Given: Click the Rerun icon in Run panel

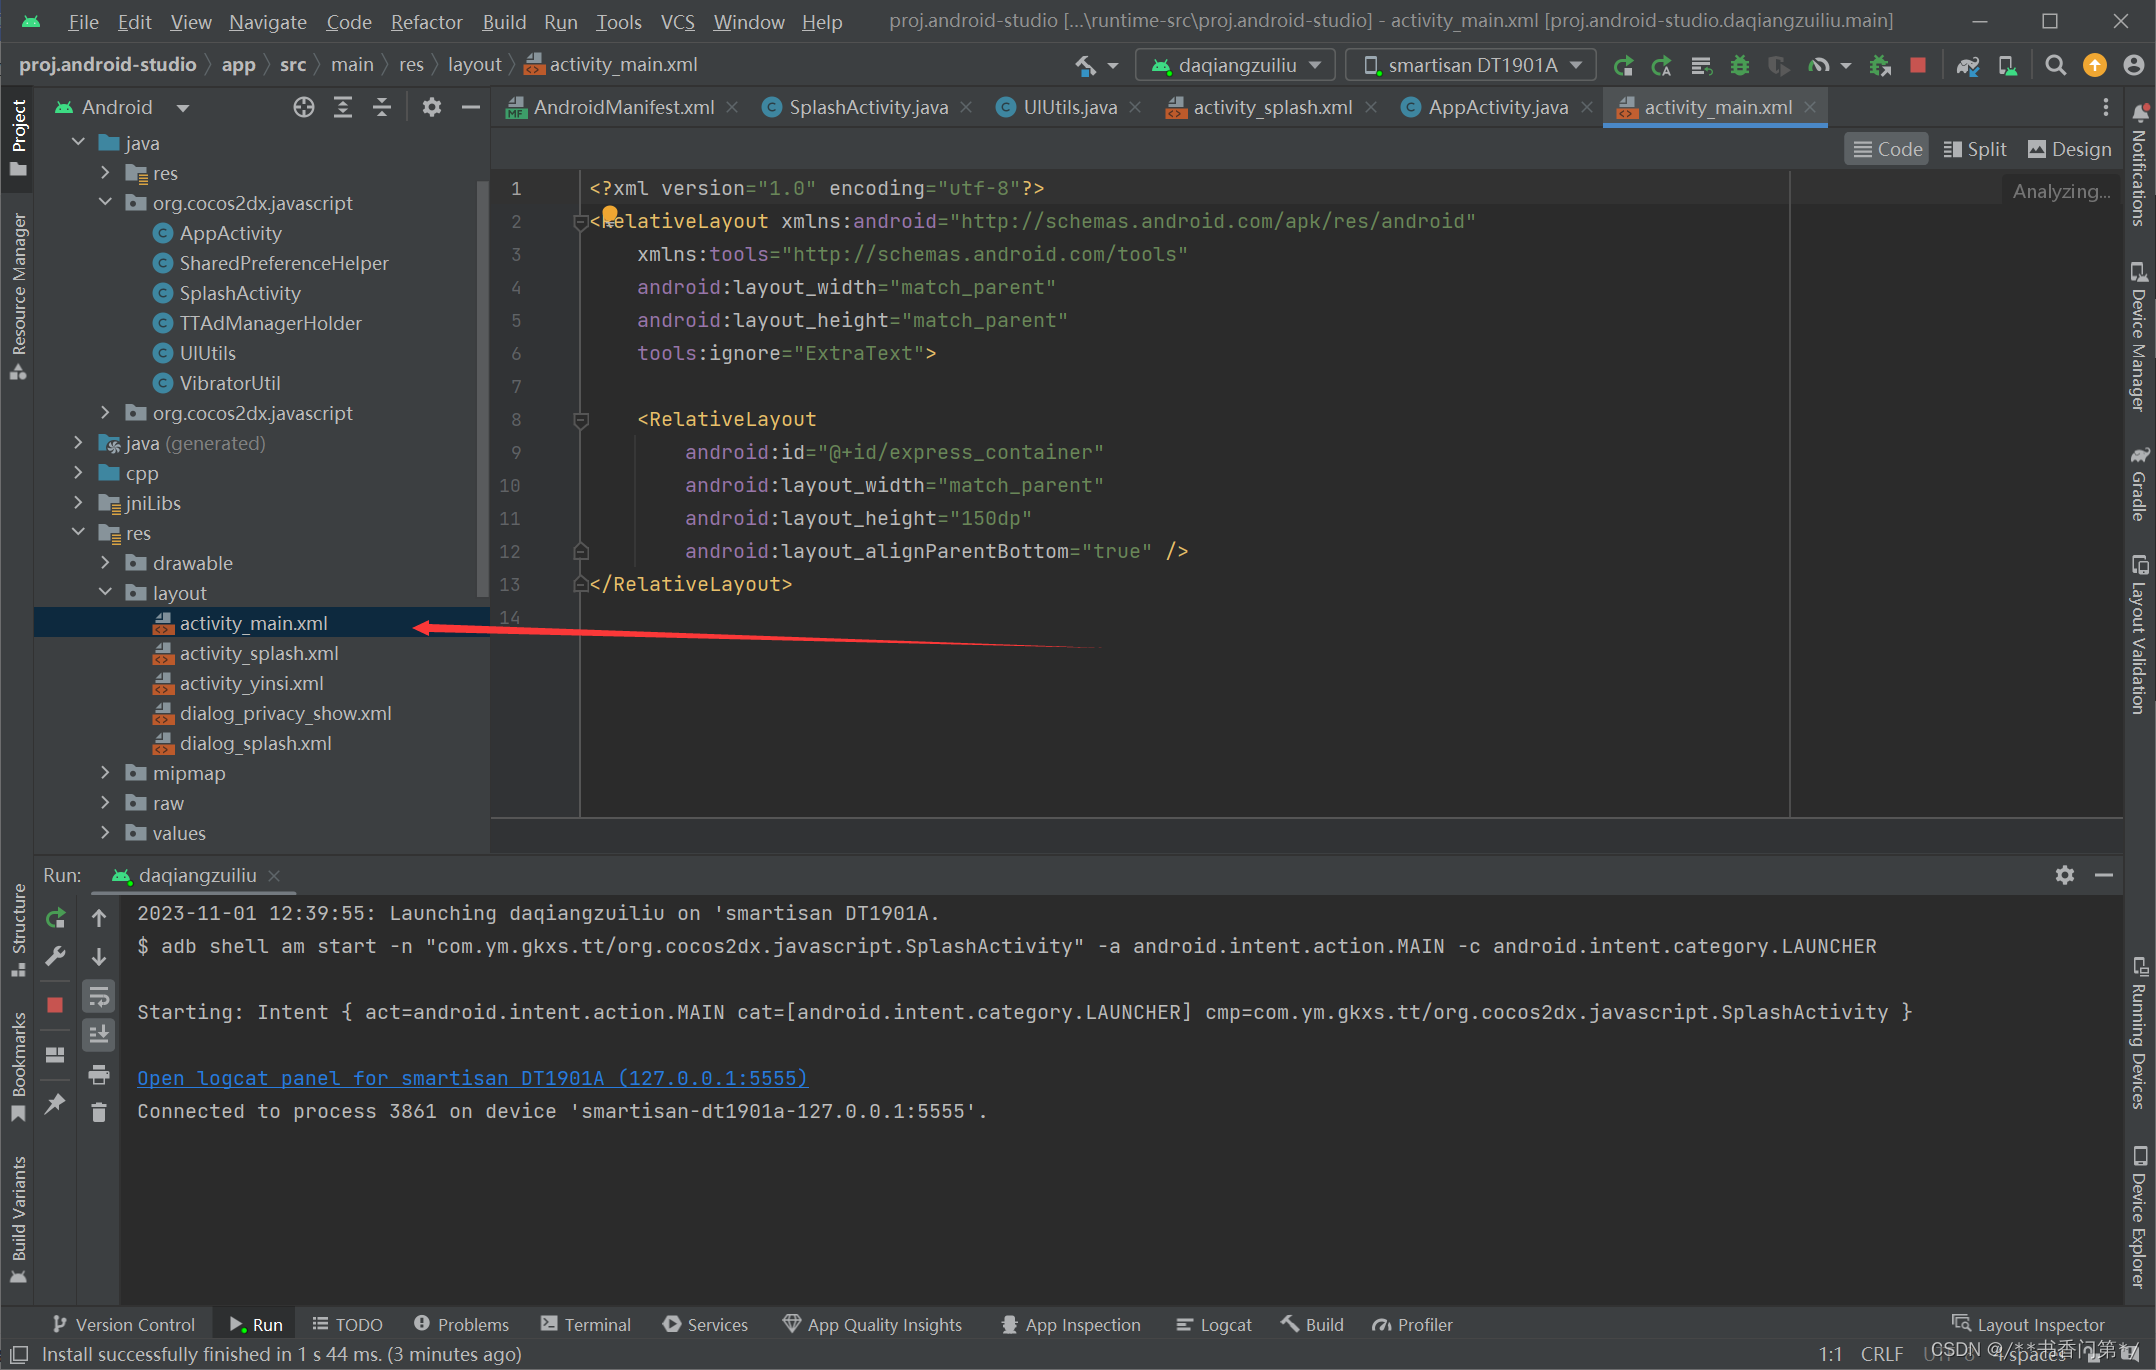Looking at the screenshot, I should tap(56, 917).
